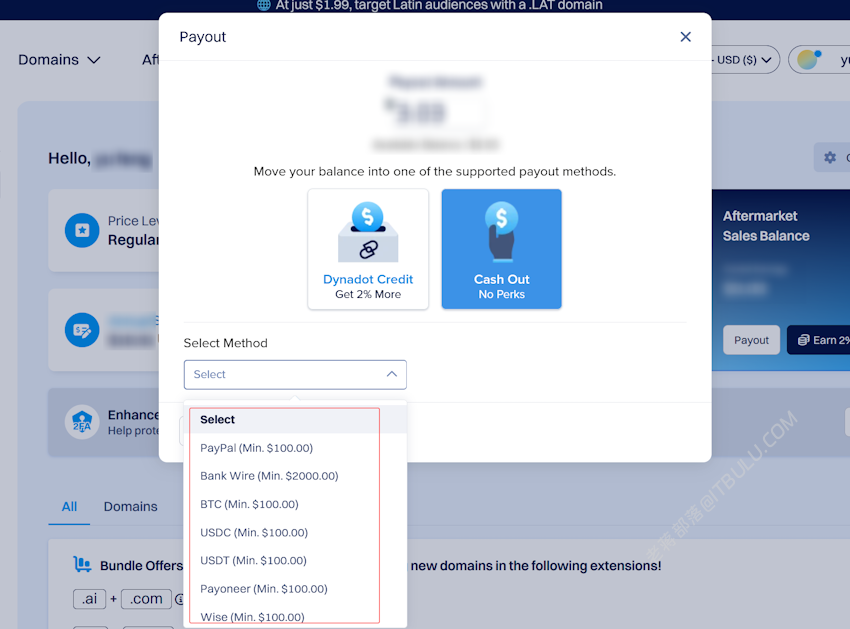Select Bank Wire (Min. $2000.00) option
Viewport: 850px width, 629px height.
295,476
